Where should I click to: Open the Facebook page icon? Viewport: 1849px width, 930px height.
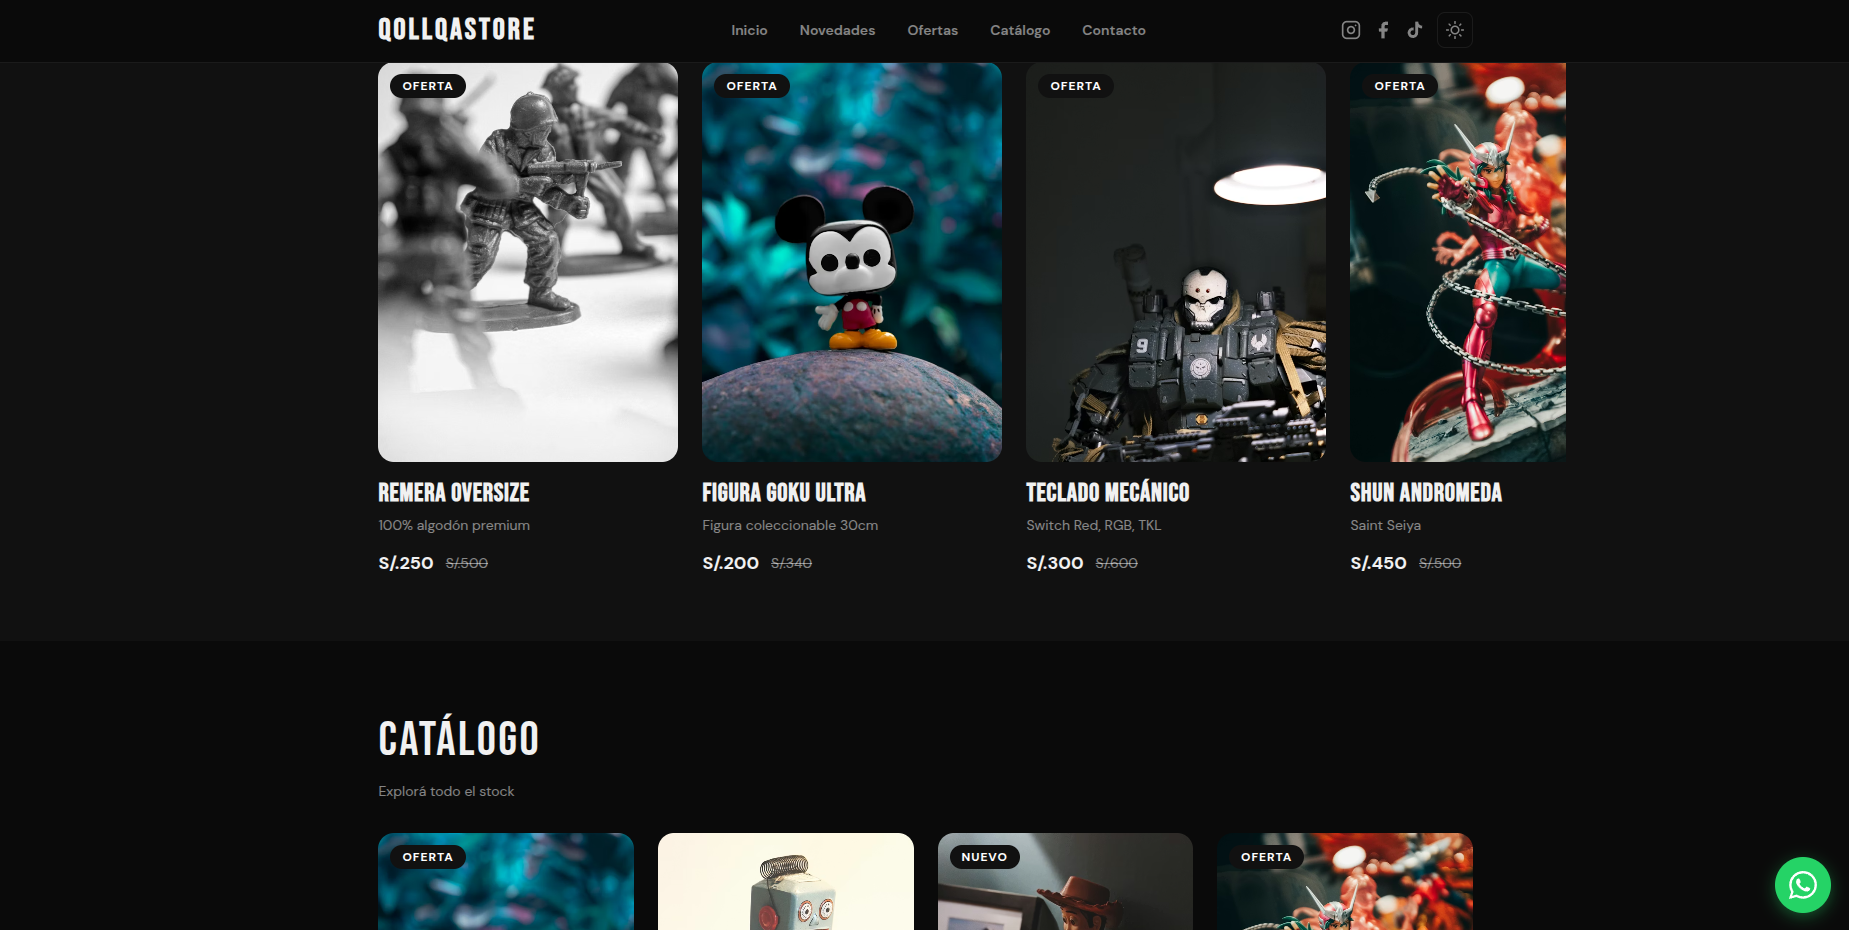point(1383,30)
